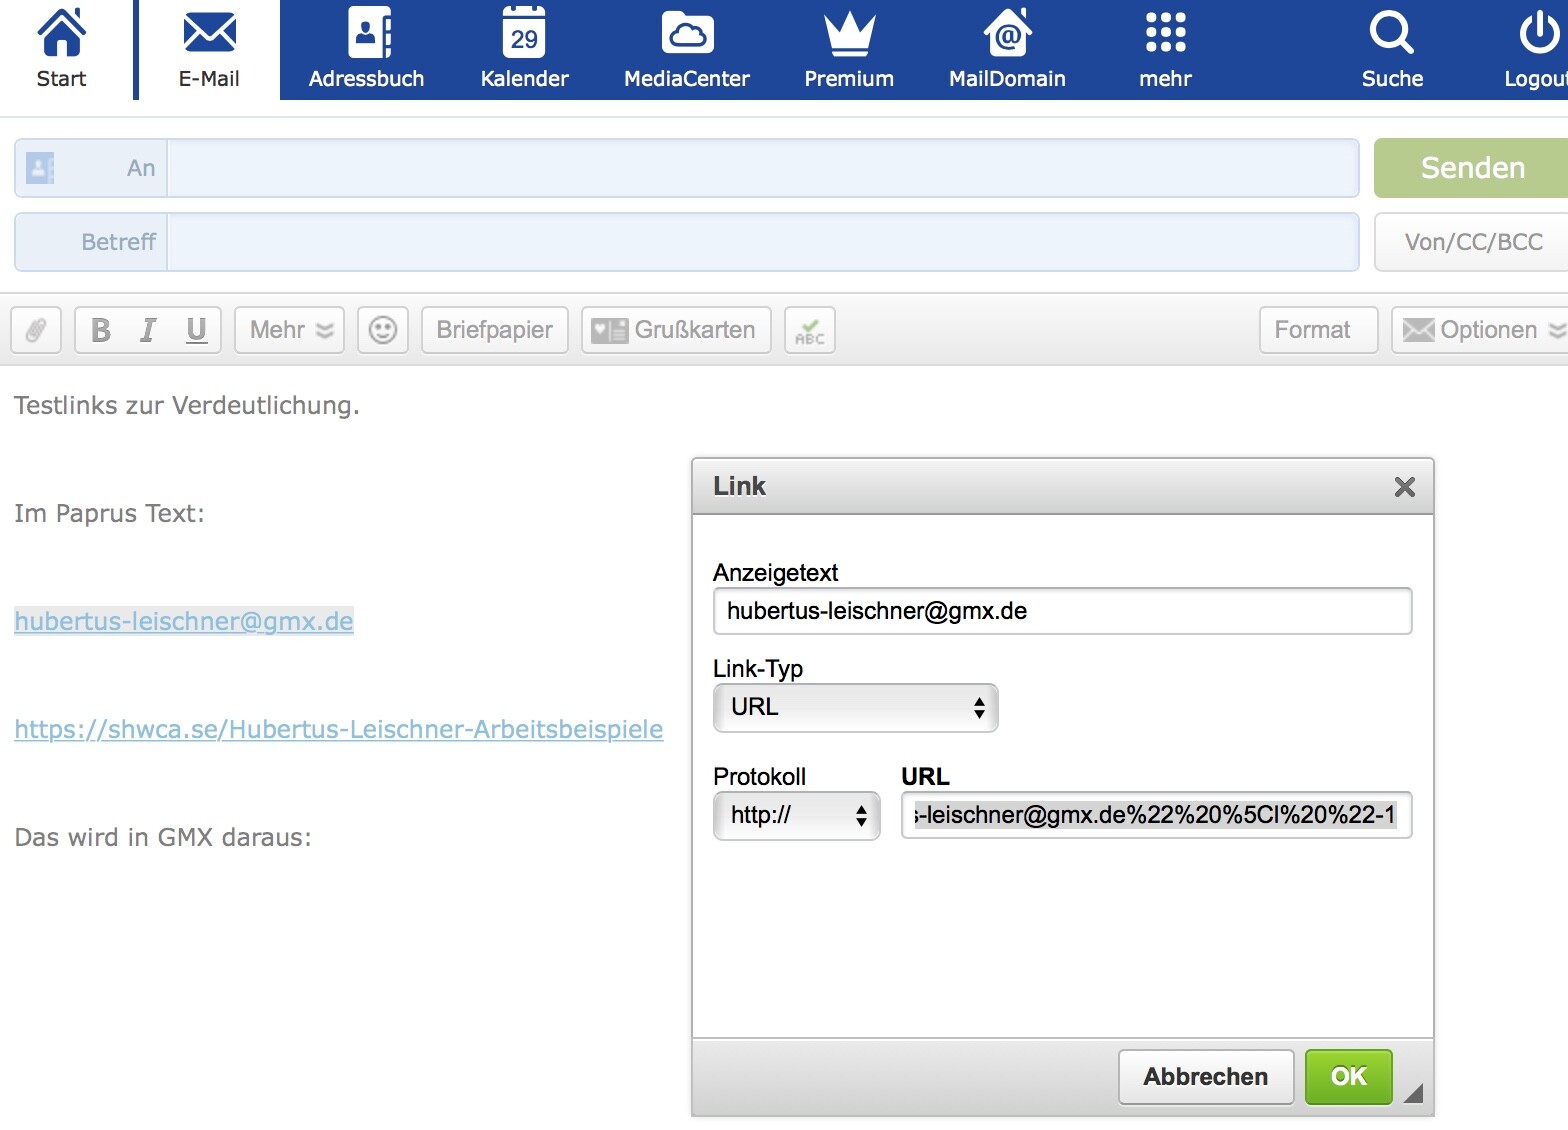Expand the Optionen dropdown

click(1482, 330)
